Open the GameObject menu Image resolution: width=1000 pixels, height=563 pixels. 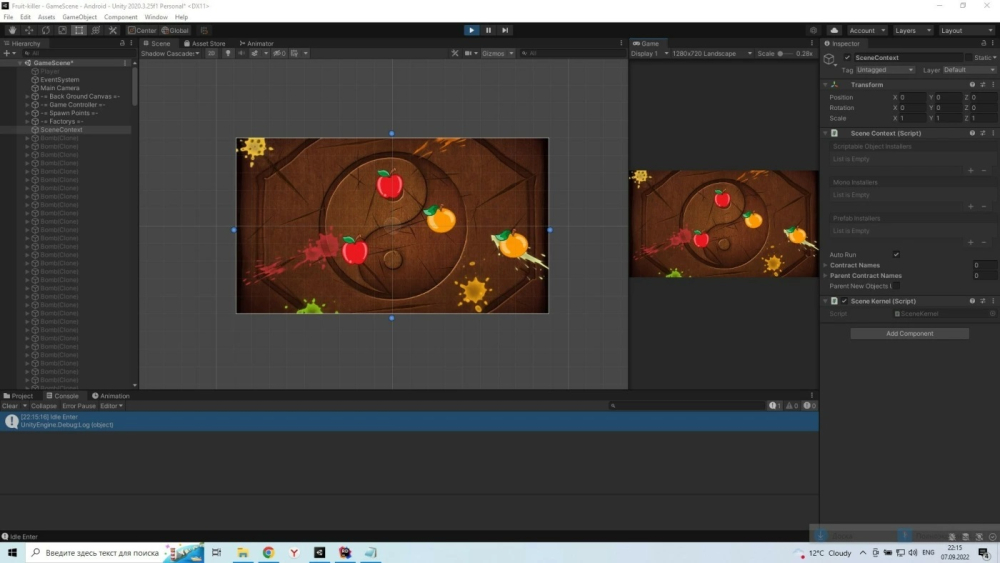point(79,17)
